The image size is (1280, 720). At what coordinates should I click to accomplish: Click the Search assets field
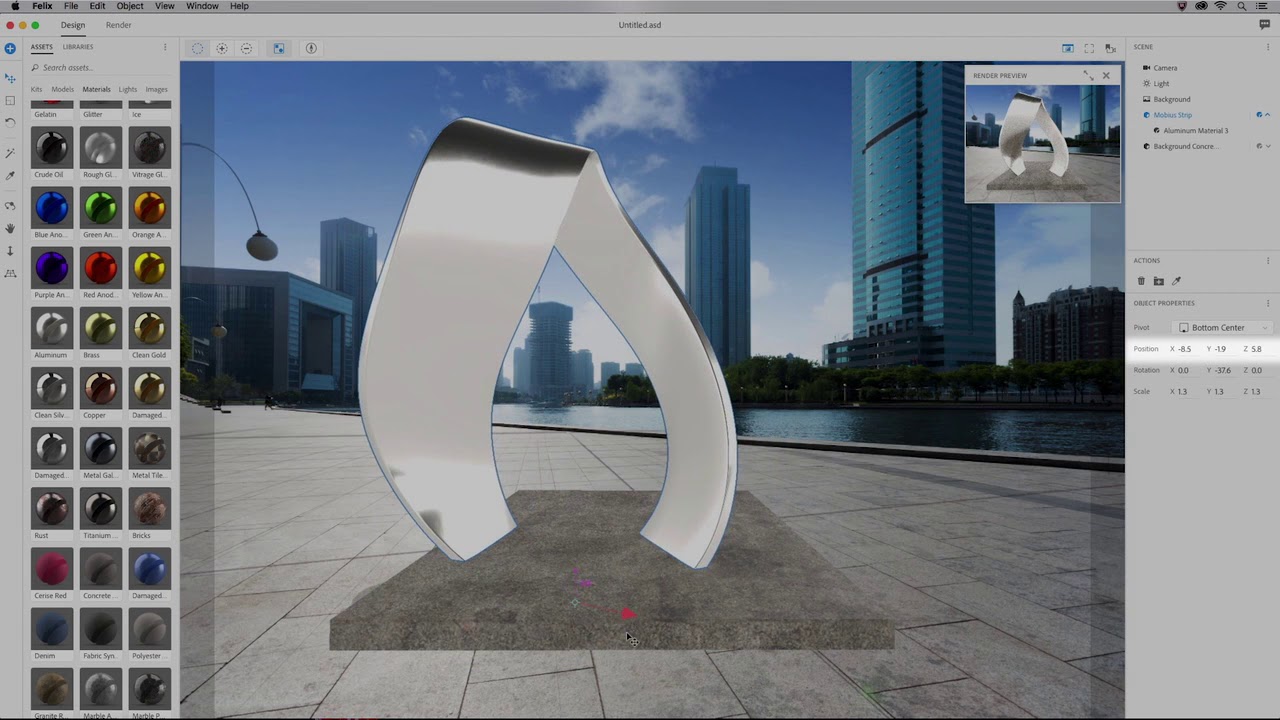coord(70,67)
